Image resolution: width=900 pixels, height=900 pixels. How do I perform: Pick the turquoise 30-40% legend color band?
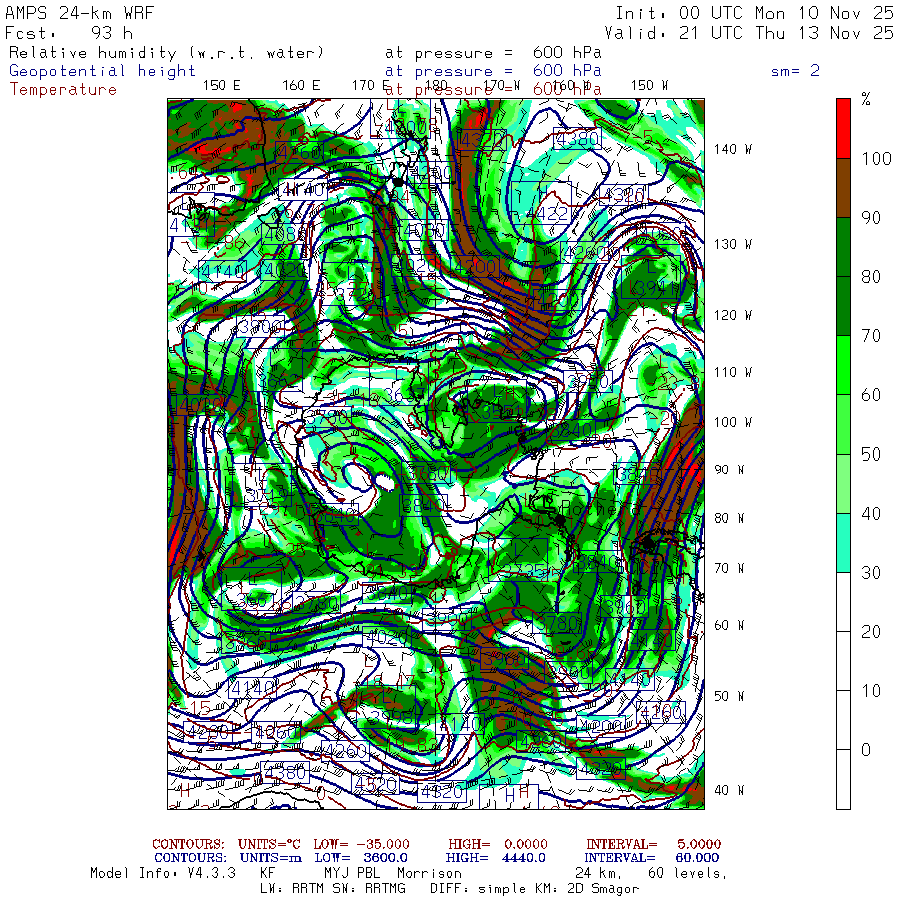843,542
